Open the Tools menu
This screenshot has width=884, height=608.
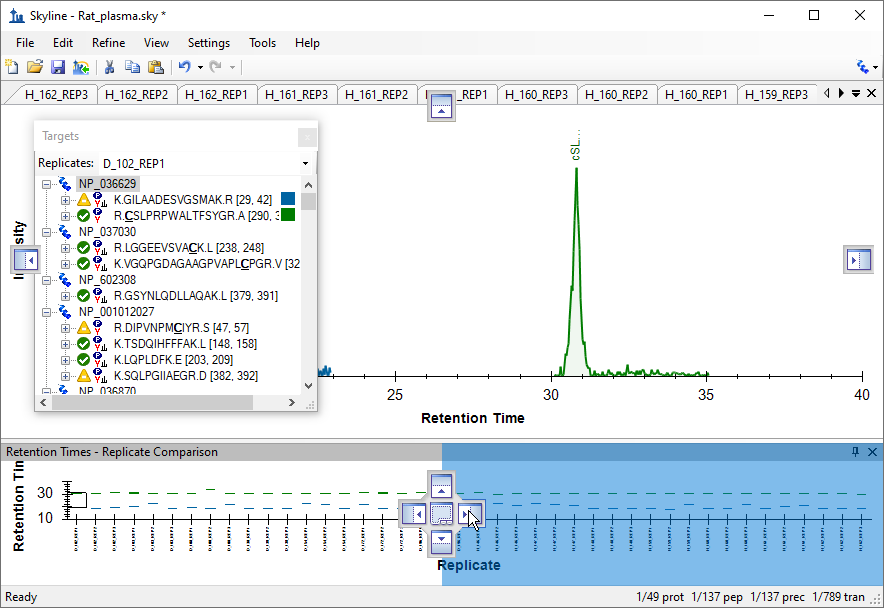coord(262,43)
